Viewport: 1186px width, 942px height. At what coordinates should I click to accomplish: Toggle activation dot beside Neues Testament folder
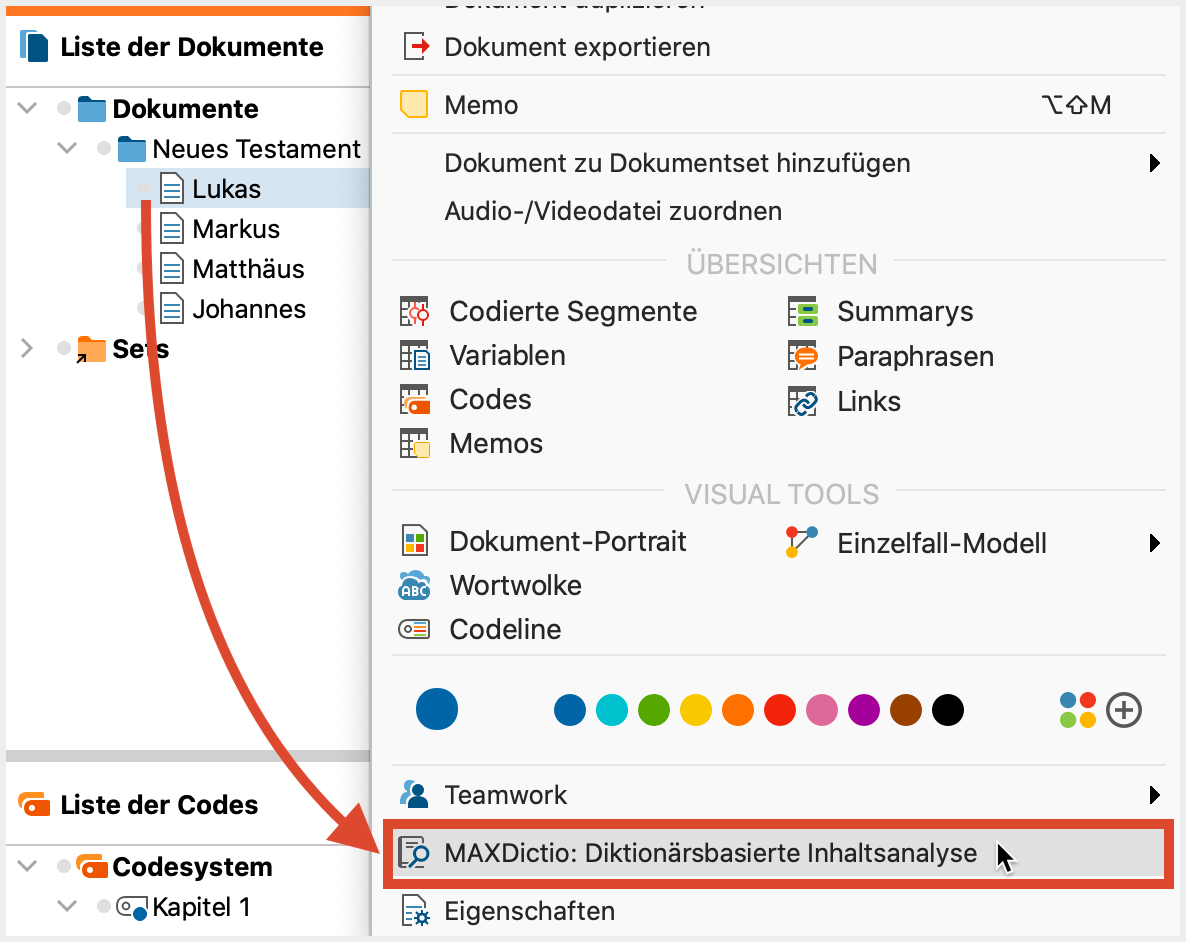click(x=104, y=149)
